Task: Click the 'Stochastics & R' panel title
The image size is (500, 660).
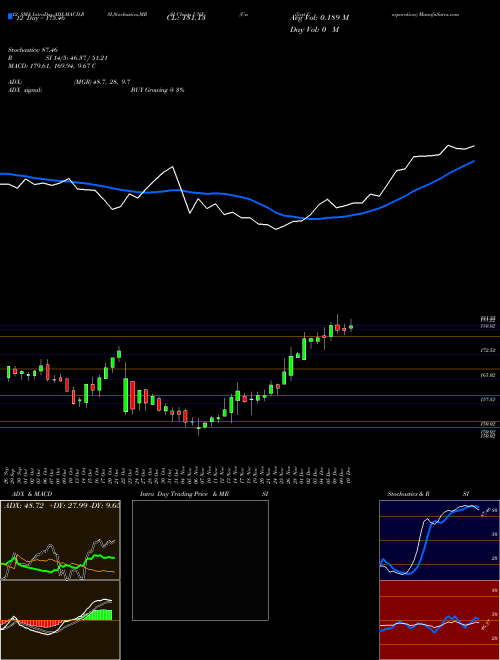Action: (x=408, y=494)
